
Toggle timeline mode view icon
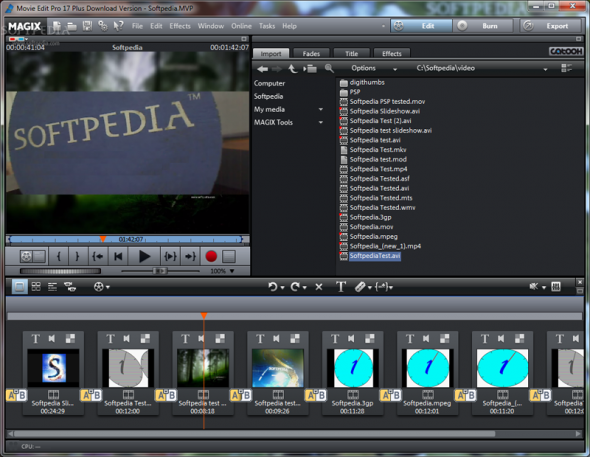coord(52,287)
